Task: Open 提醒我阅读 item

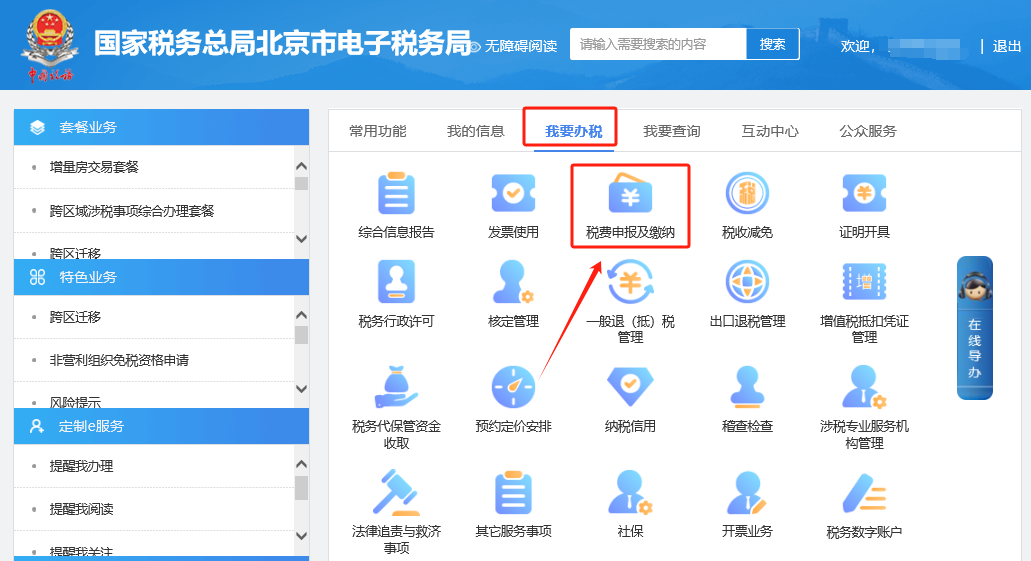Action: tap(82, 509)
